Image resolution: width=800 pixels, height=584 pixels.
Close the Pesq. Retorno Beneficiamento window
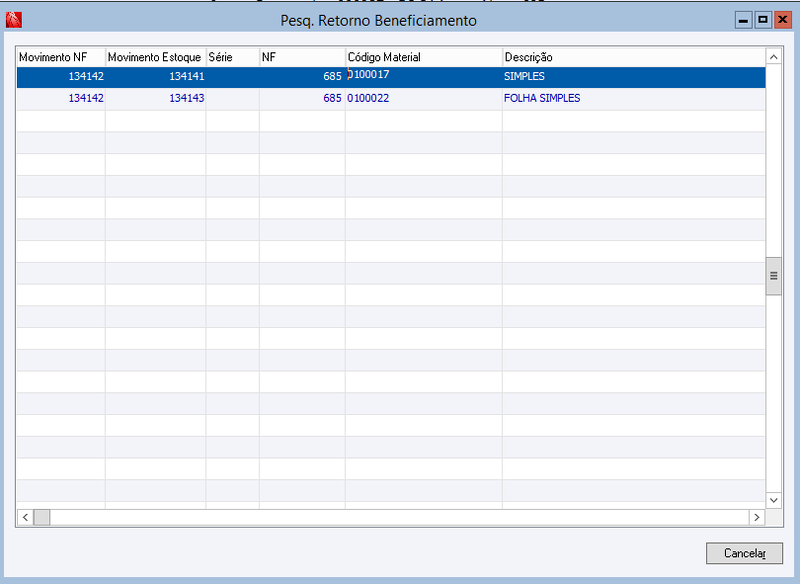coord(782,20)
